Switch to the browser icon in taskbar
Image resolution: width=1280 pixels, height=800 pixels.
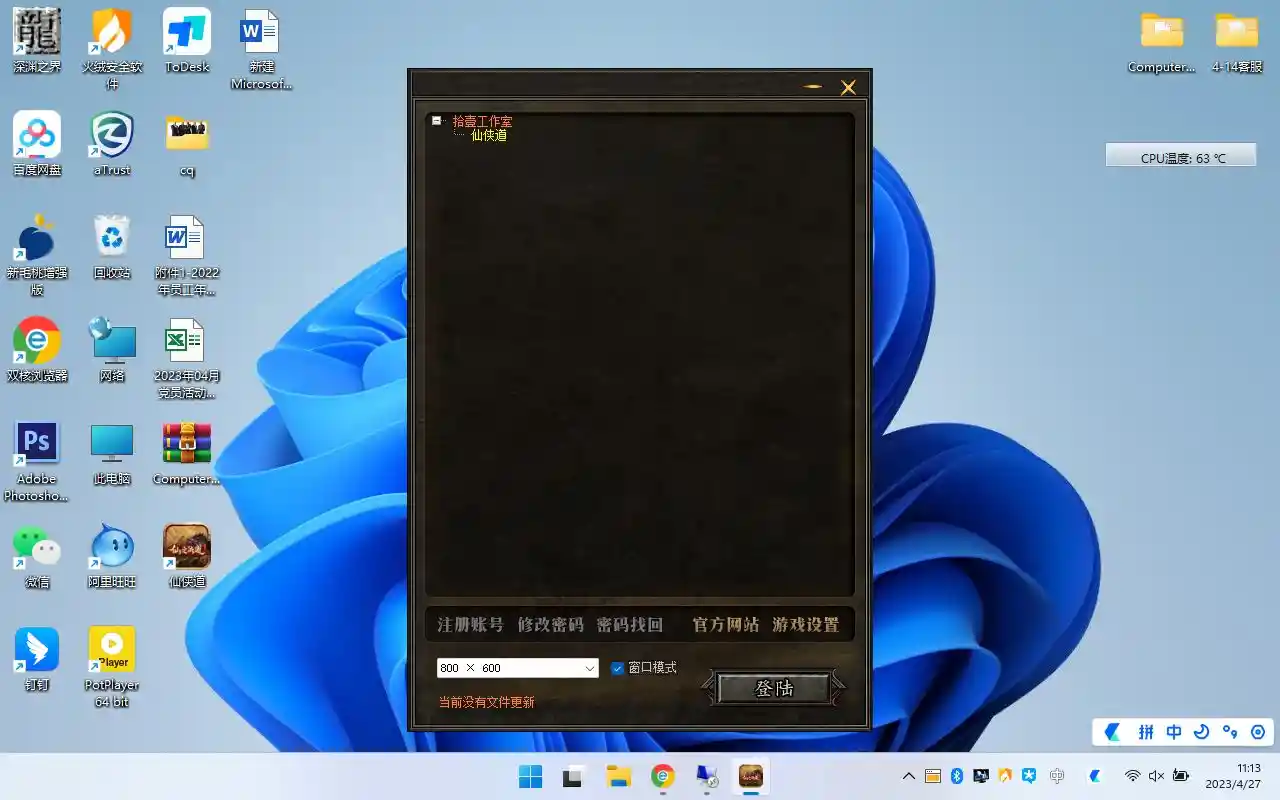(x=662, y=776)
